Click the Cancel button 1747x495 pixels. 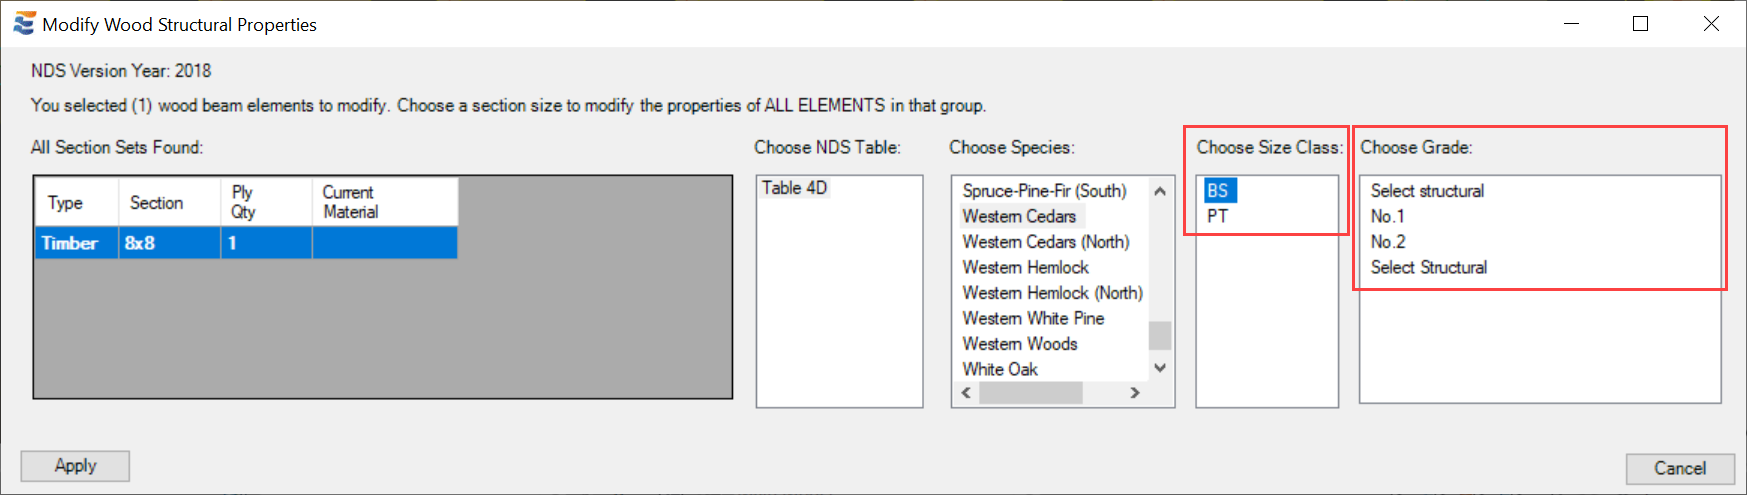pos(1680,468)
